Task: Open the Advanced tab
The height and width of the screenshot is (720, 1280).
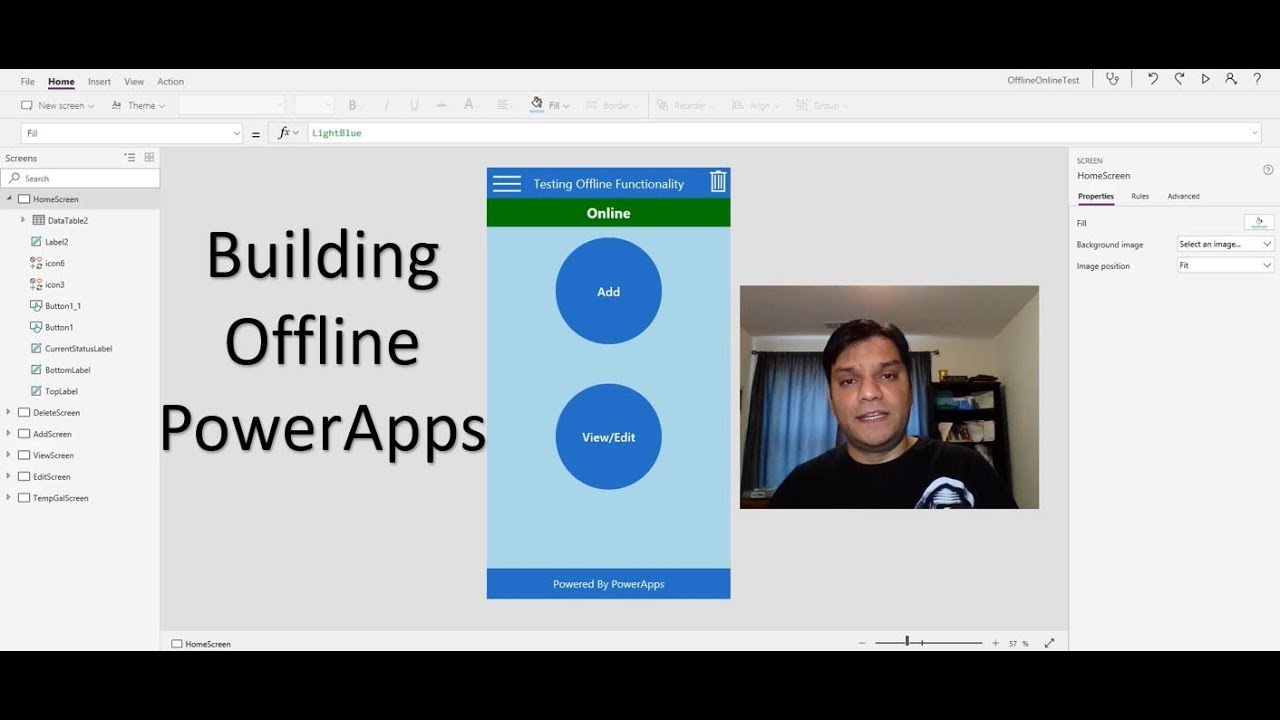Action: tap(1183, 196)
